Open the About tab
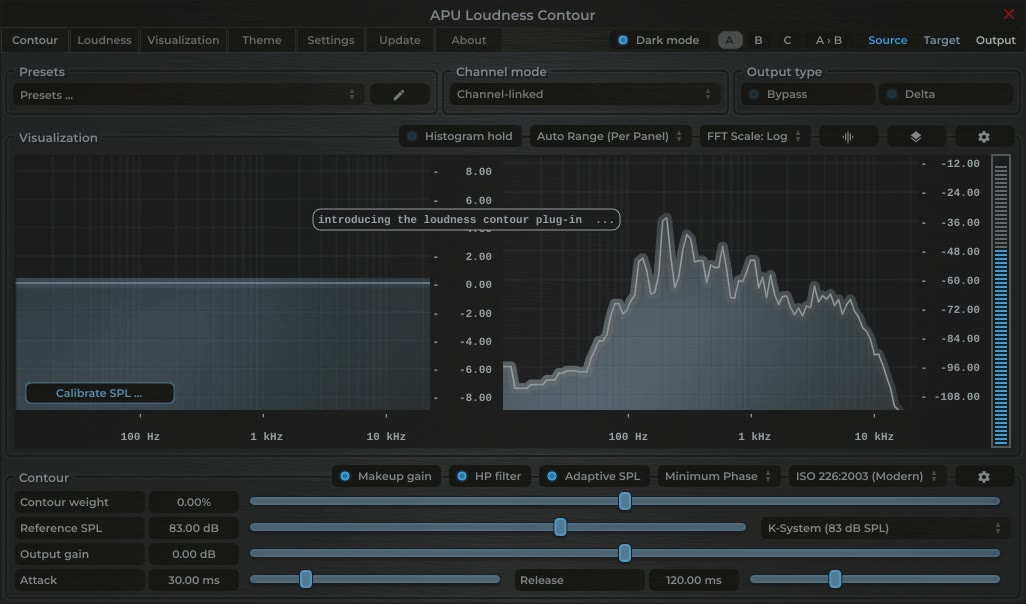The image size is (1026, 604). click(467, 40)
